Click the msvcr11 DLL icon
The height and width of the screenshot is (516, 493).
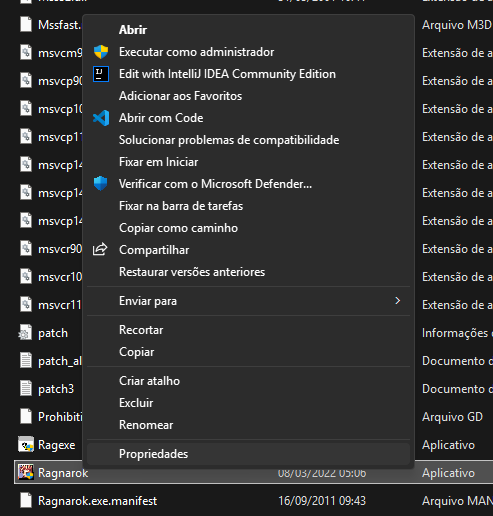(x=26, y=305)
